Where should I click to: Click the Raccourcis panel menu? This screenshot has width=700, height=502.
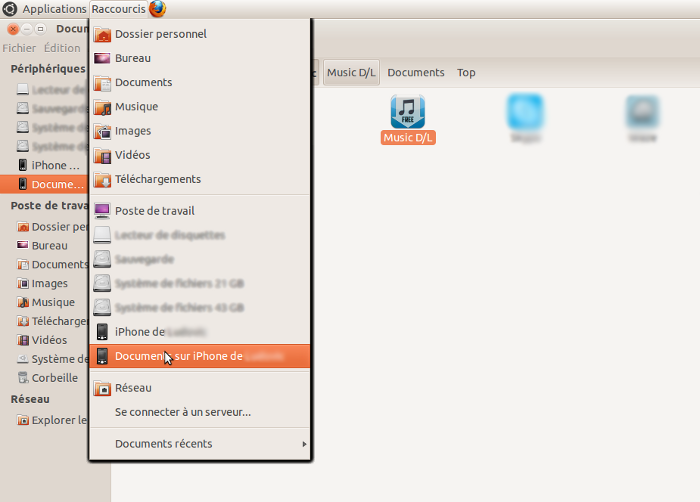[x=119, y=9]
